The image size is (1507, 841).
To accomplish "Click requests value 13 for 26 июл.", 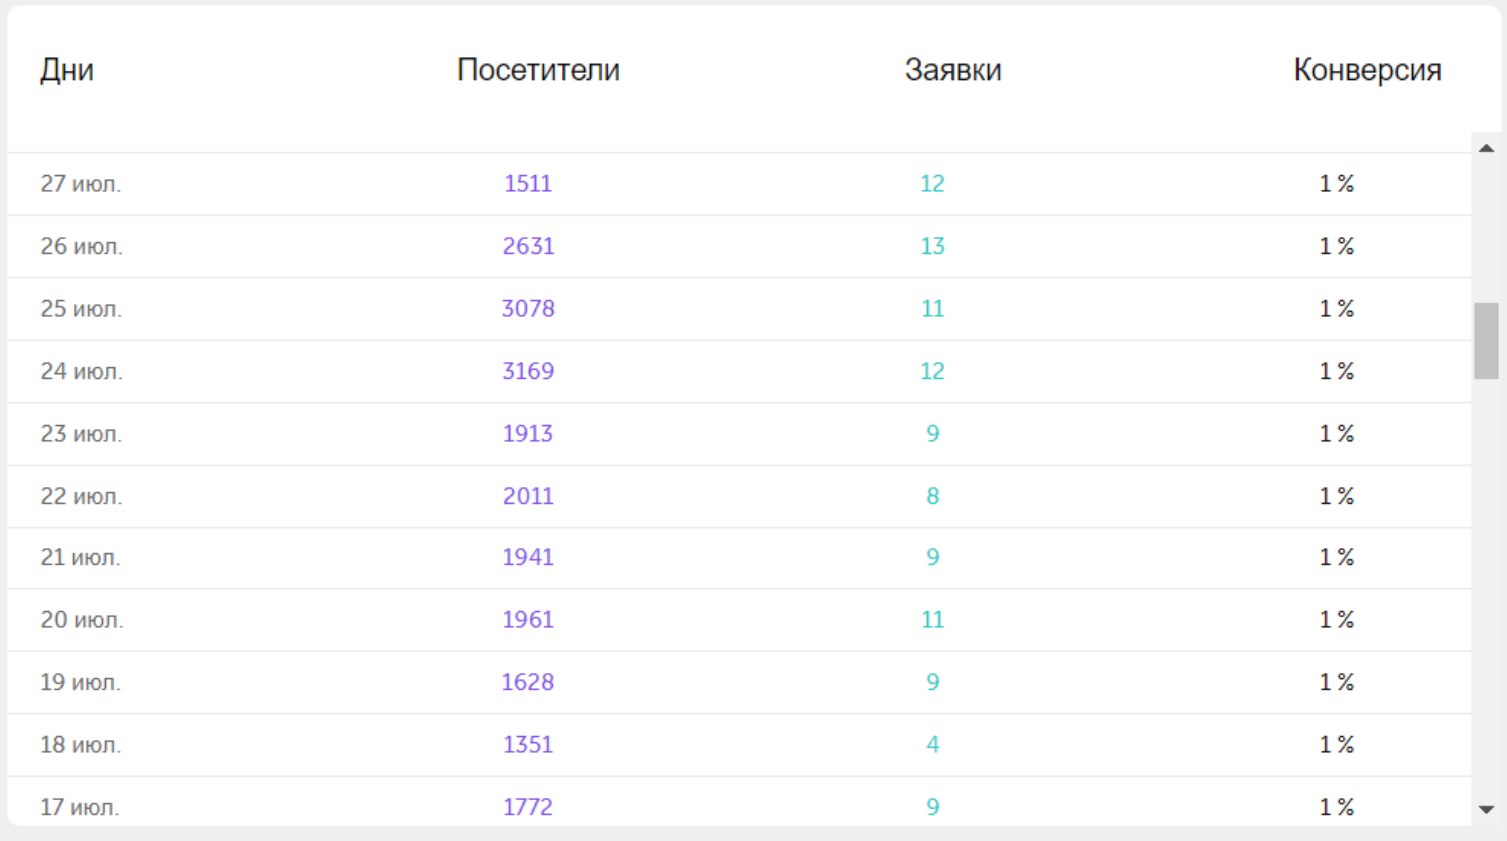I will pyautogui.click(x=932, y=246).
